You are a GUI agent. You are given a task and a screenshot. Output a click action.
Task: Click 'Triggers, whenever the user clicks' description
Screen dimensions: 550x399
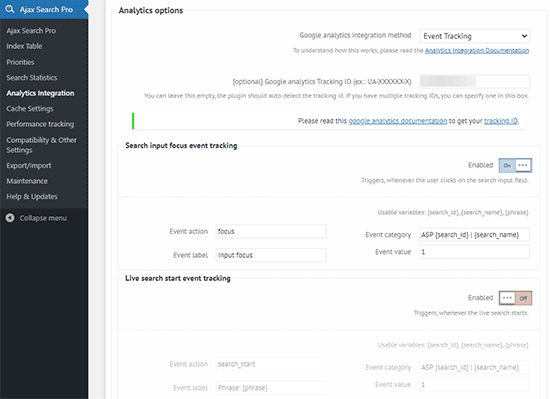point(445,180)
